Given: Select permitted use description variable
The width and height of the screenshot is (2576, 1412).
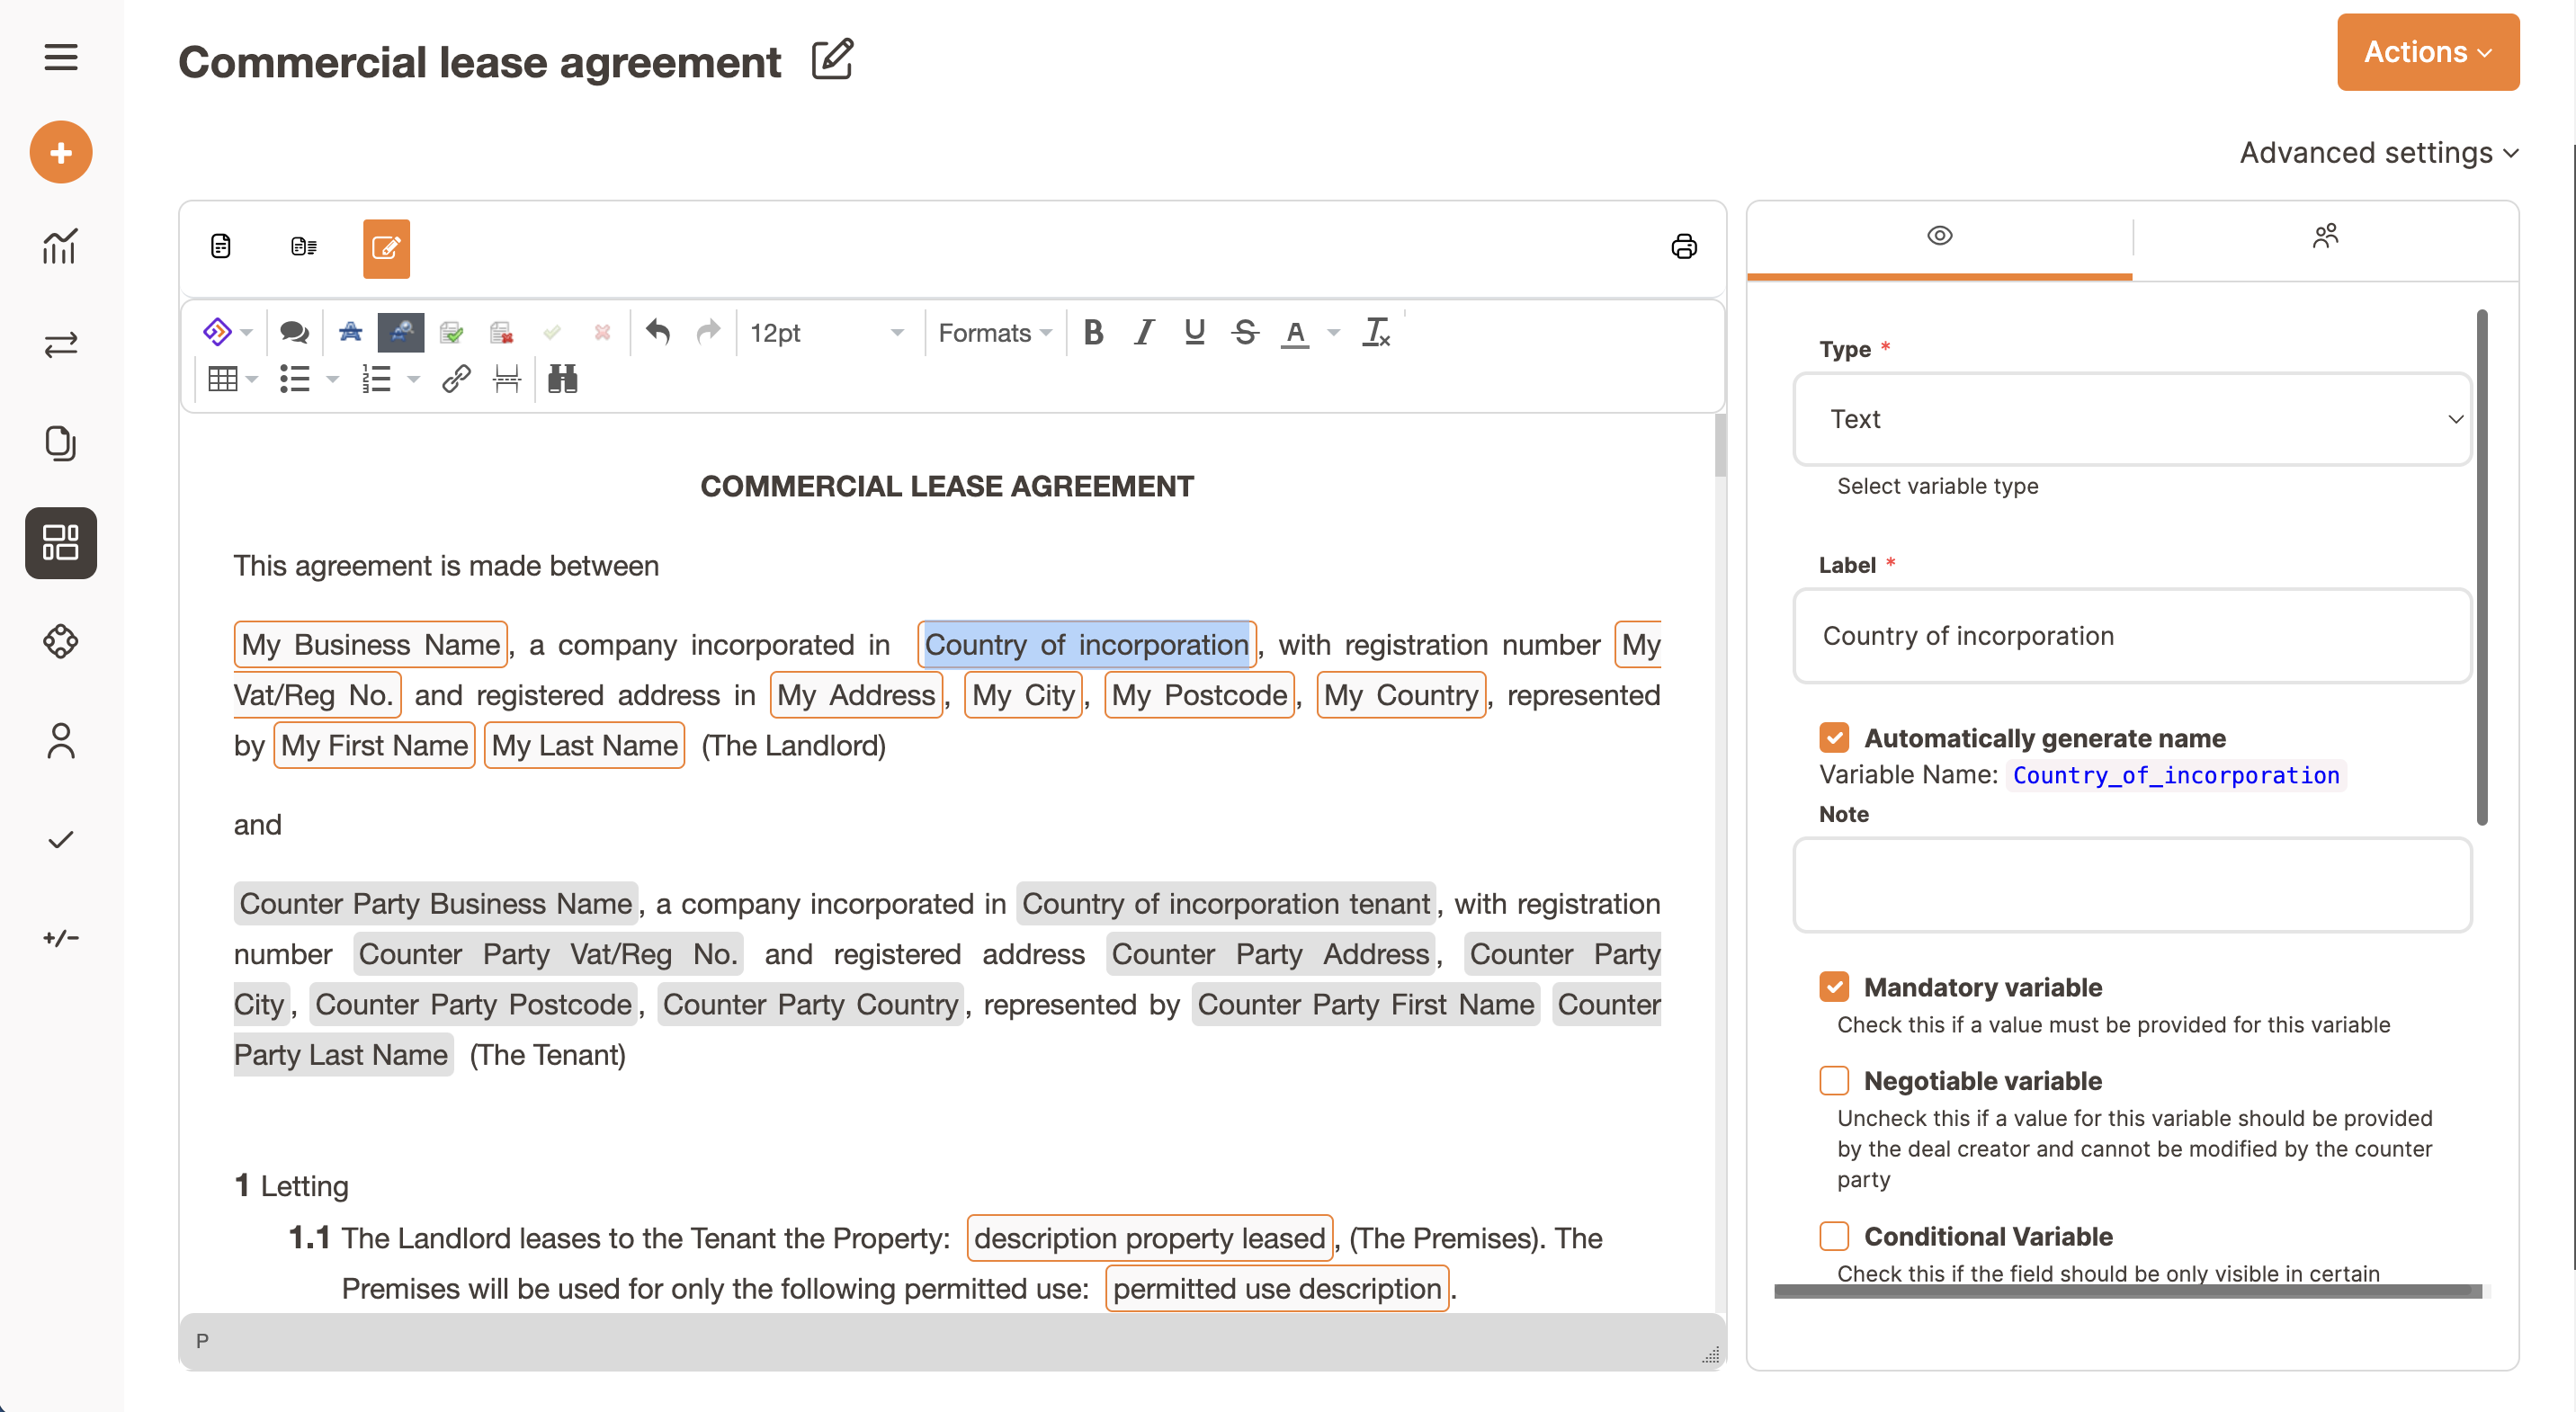Looking at the screenshot, I should (x=1277, y=1289).
